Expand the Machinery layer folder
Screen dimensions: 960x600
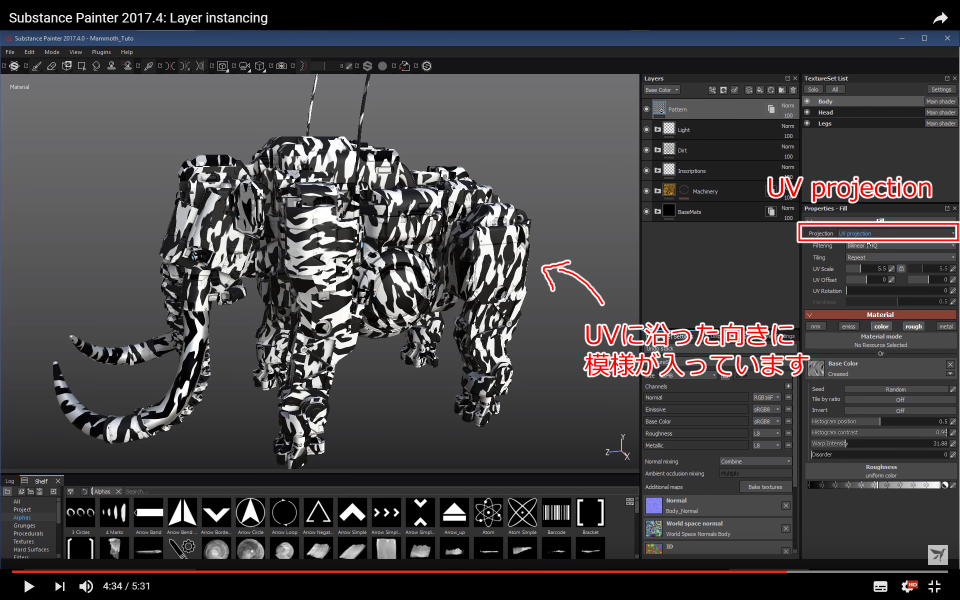[658, 191]
